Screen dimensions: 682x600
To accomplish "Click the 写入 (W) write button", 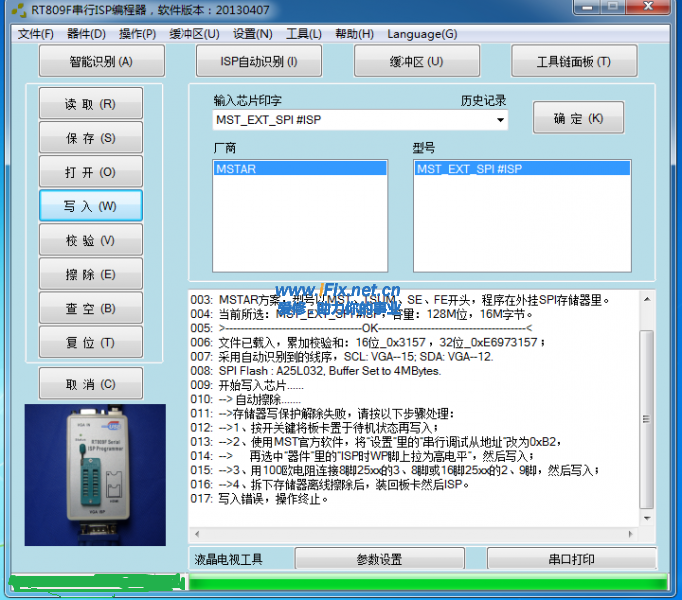I will 90,206.
